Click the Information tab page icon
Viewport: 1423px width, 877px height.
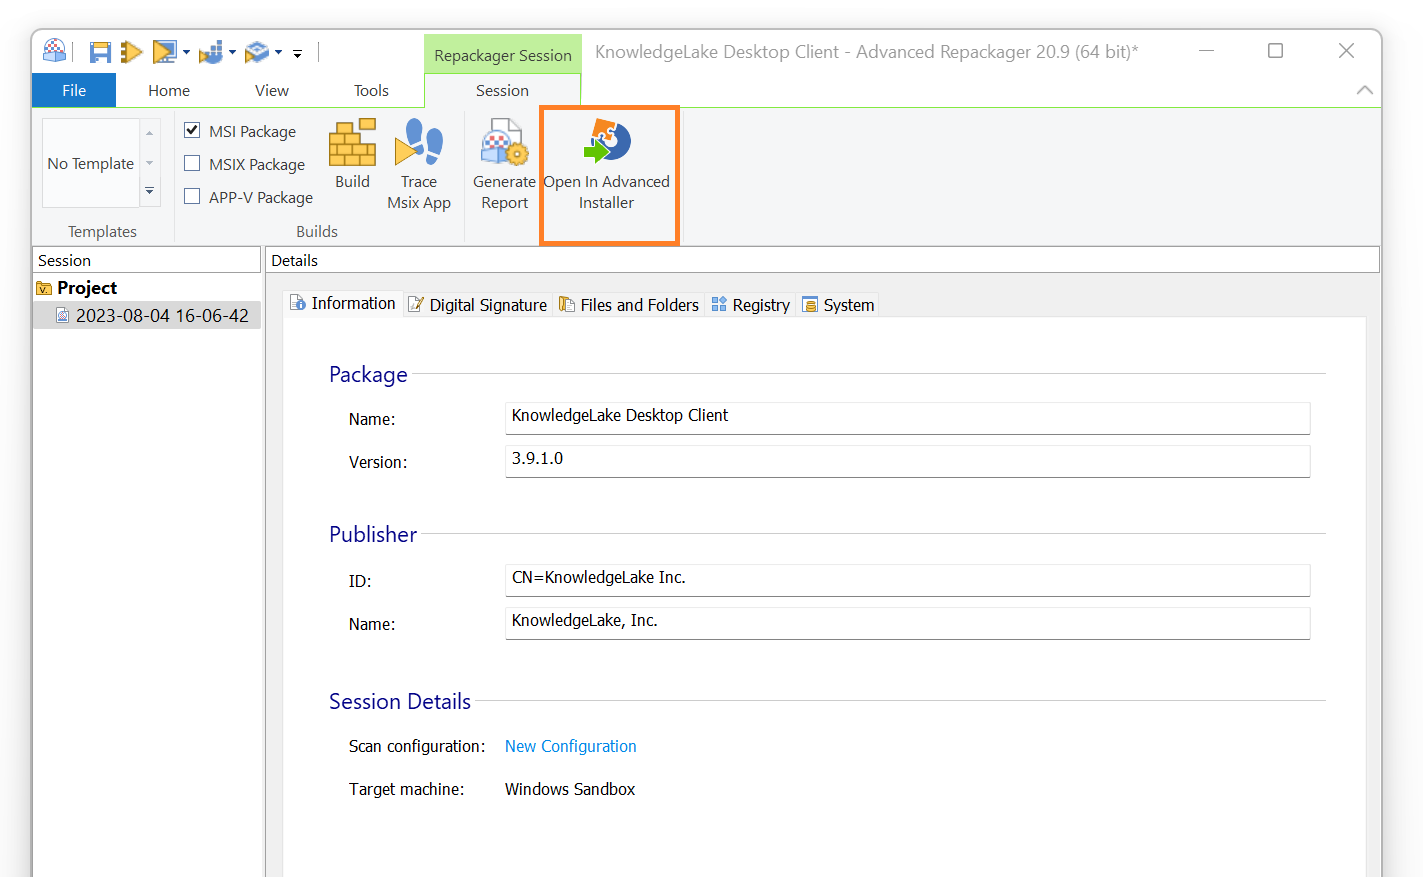pyautogui.click(x=298, y=303)
